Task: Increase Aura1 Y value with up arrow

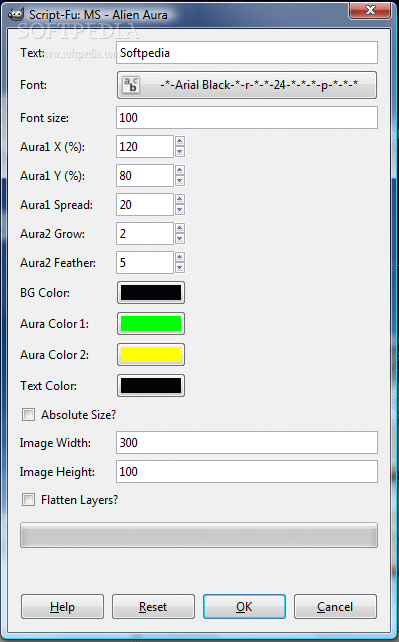Action: coord(180,170)
